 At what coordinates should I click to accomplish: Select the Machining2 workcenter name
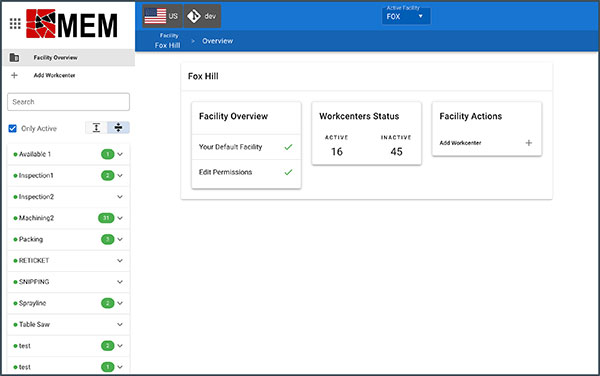click(36, 218)
